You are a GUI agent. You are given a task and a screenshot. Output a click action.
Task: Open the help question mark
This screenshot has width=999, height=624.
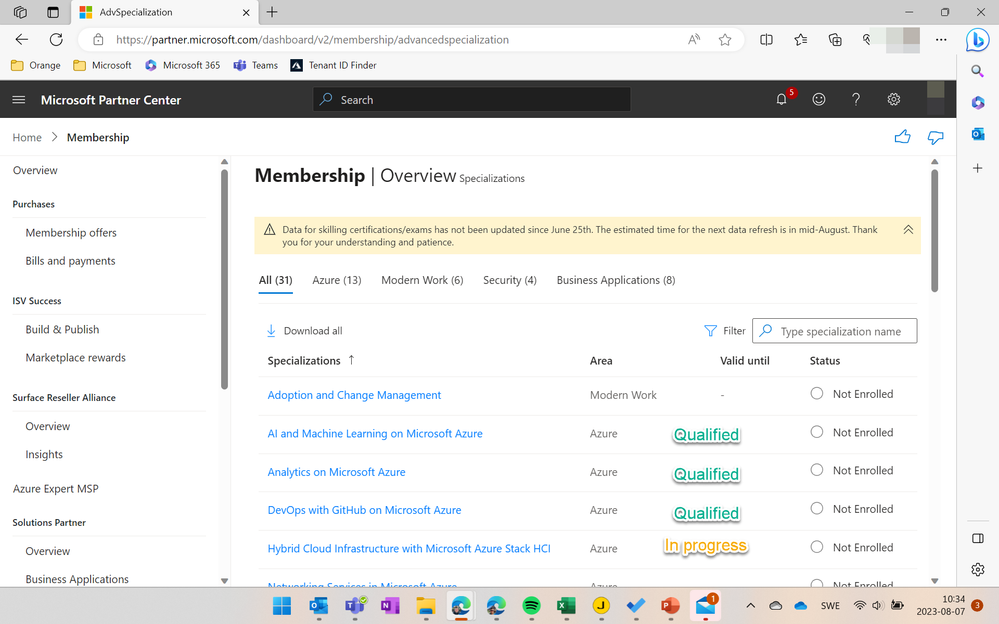(856, 99)
